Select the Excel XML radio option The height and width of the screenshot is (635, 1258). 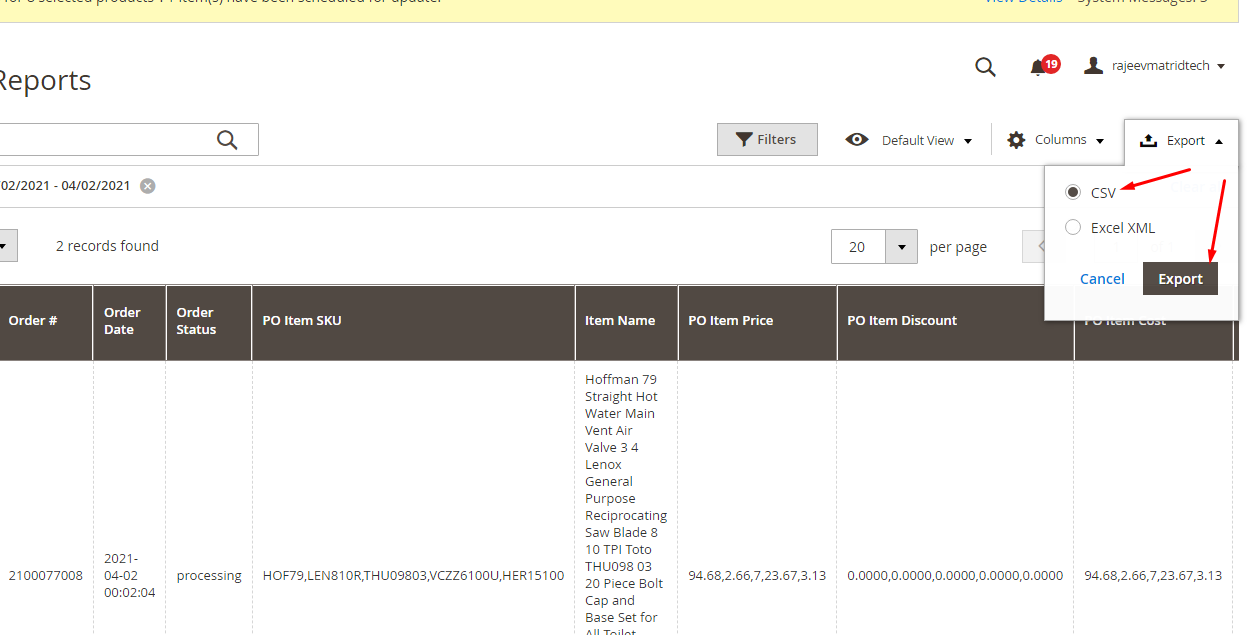(x=1073, y=227)
